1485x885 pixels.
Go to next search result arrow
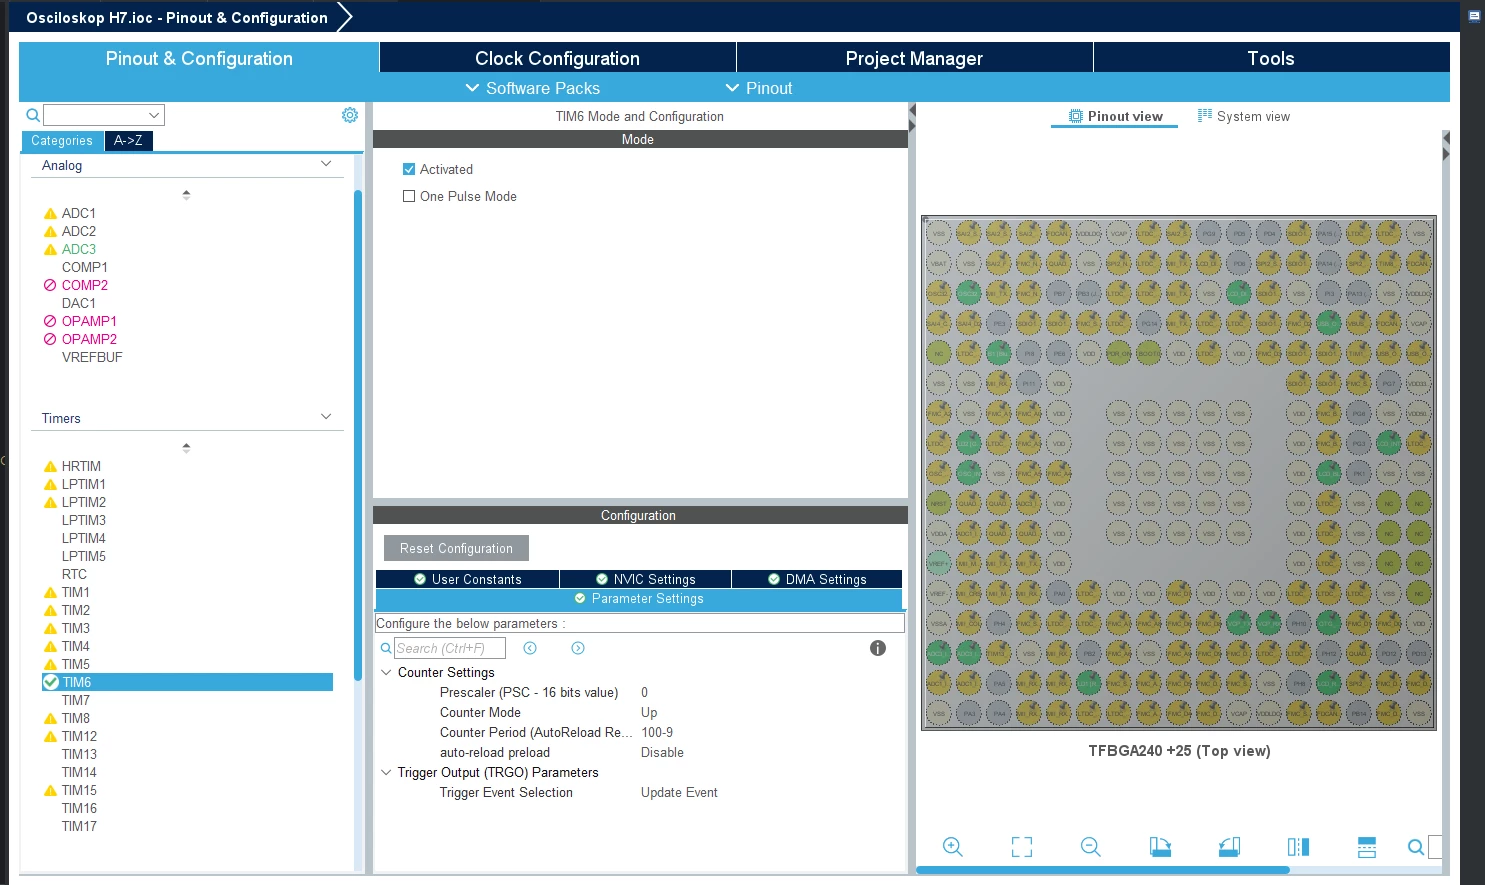[578, 648]
